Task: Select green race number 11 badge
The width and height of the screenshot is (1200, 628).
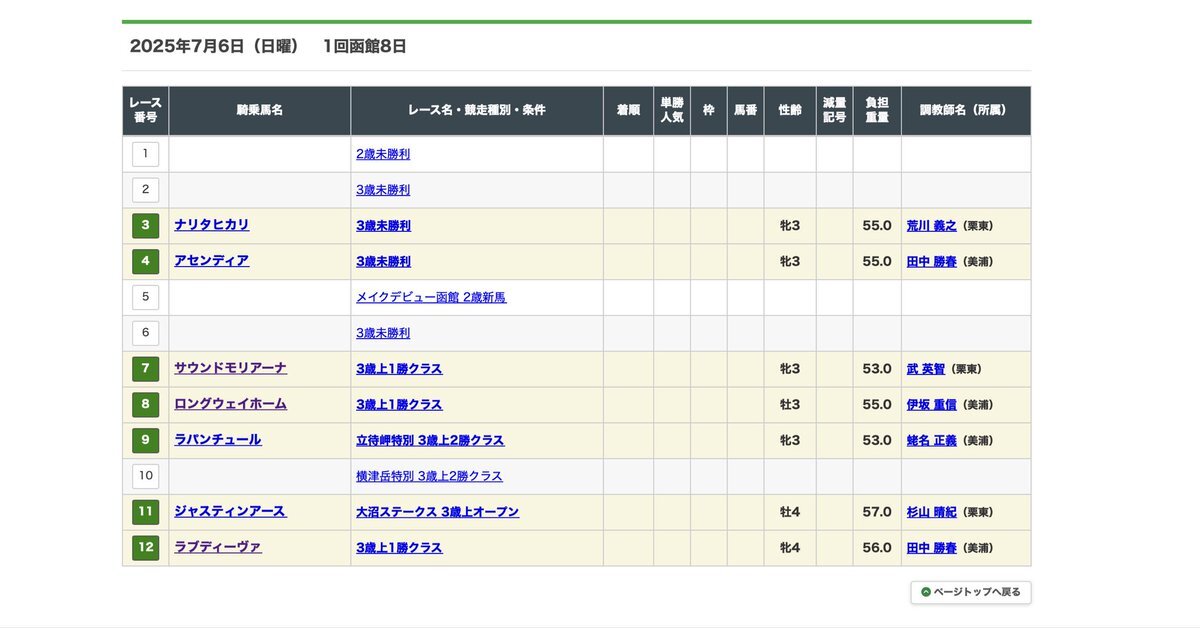Action: point(145,512)
